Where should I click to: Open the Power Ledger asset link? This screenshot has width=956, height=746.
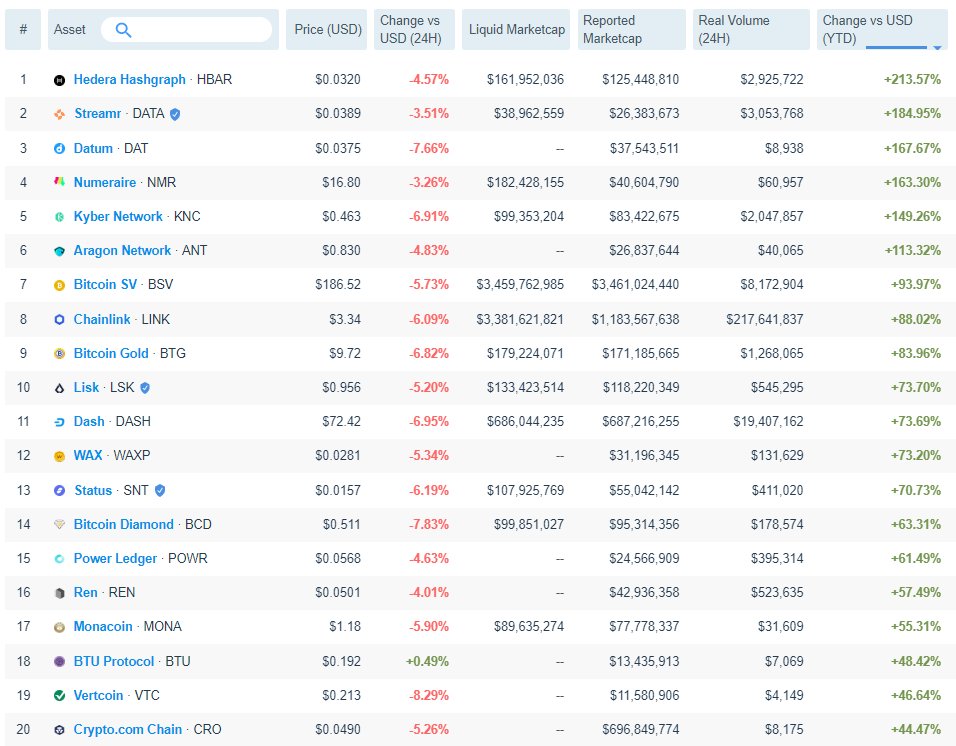click(115, 558)
